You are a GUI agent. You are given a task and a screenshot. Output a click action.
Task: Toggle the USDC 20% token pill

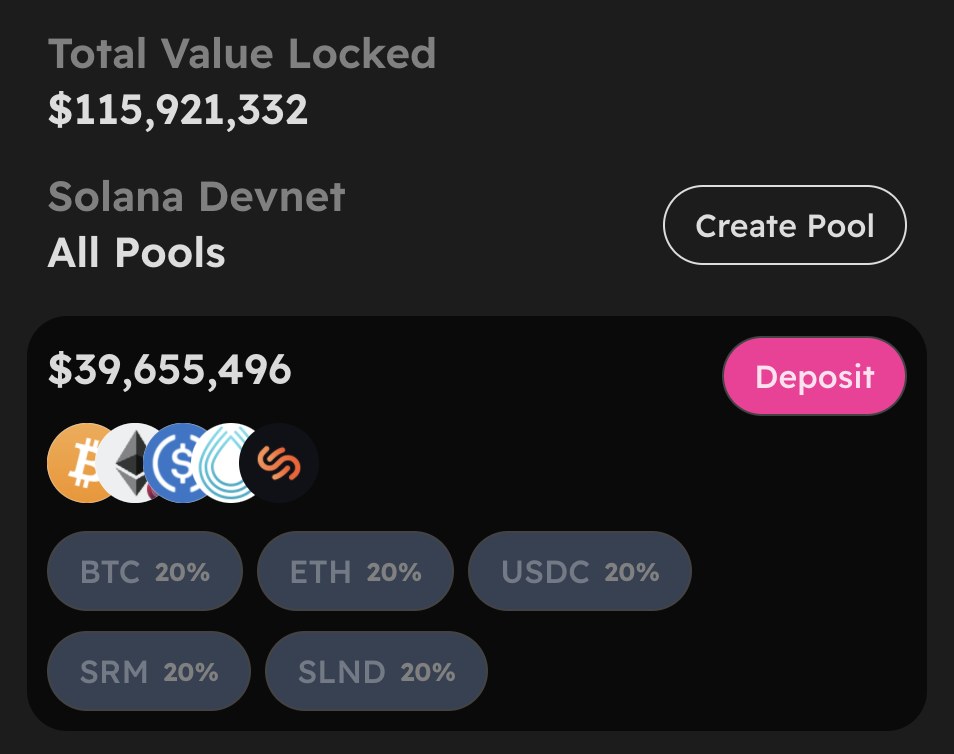pyautogui.click(x=579, y=571)
